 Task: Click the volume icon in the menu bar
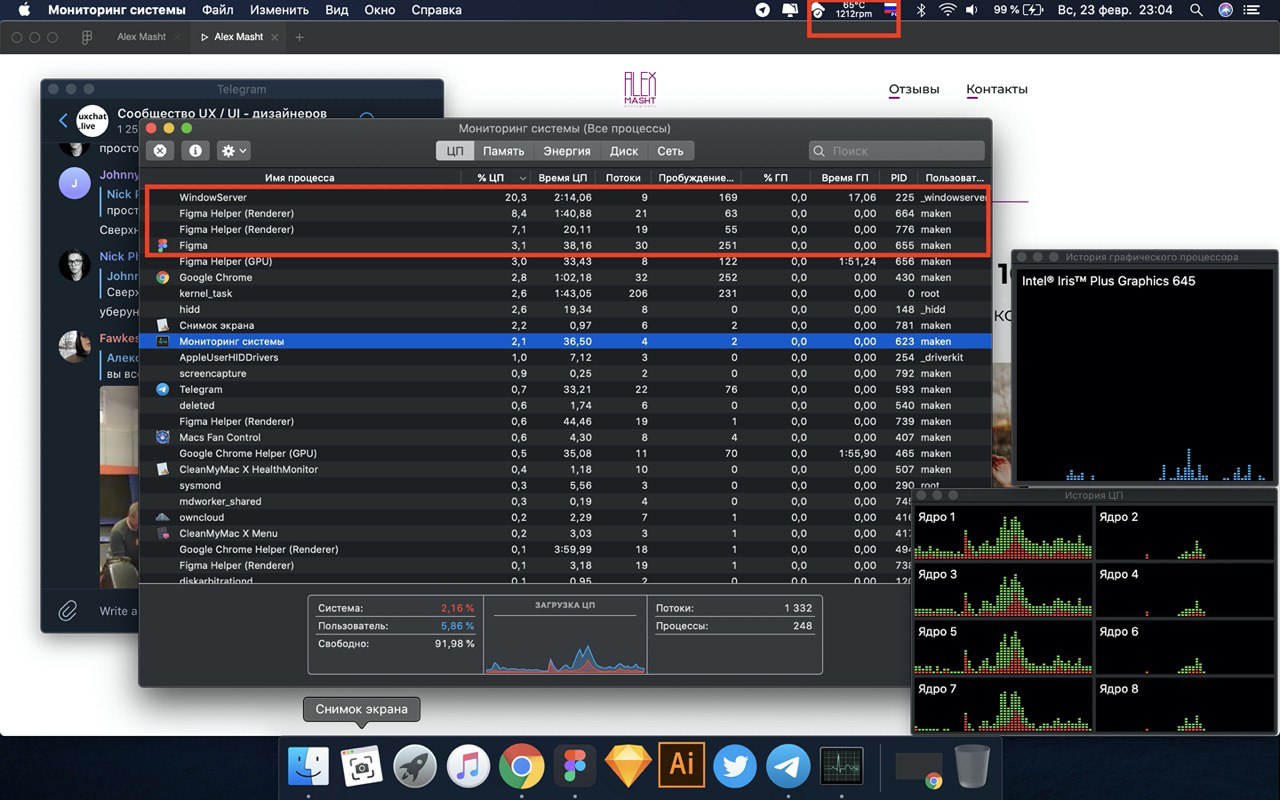[x=972, y=10]
